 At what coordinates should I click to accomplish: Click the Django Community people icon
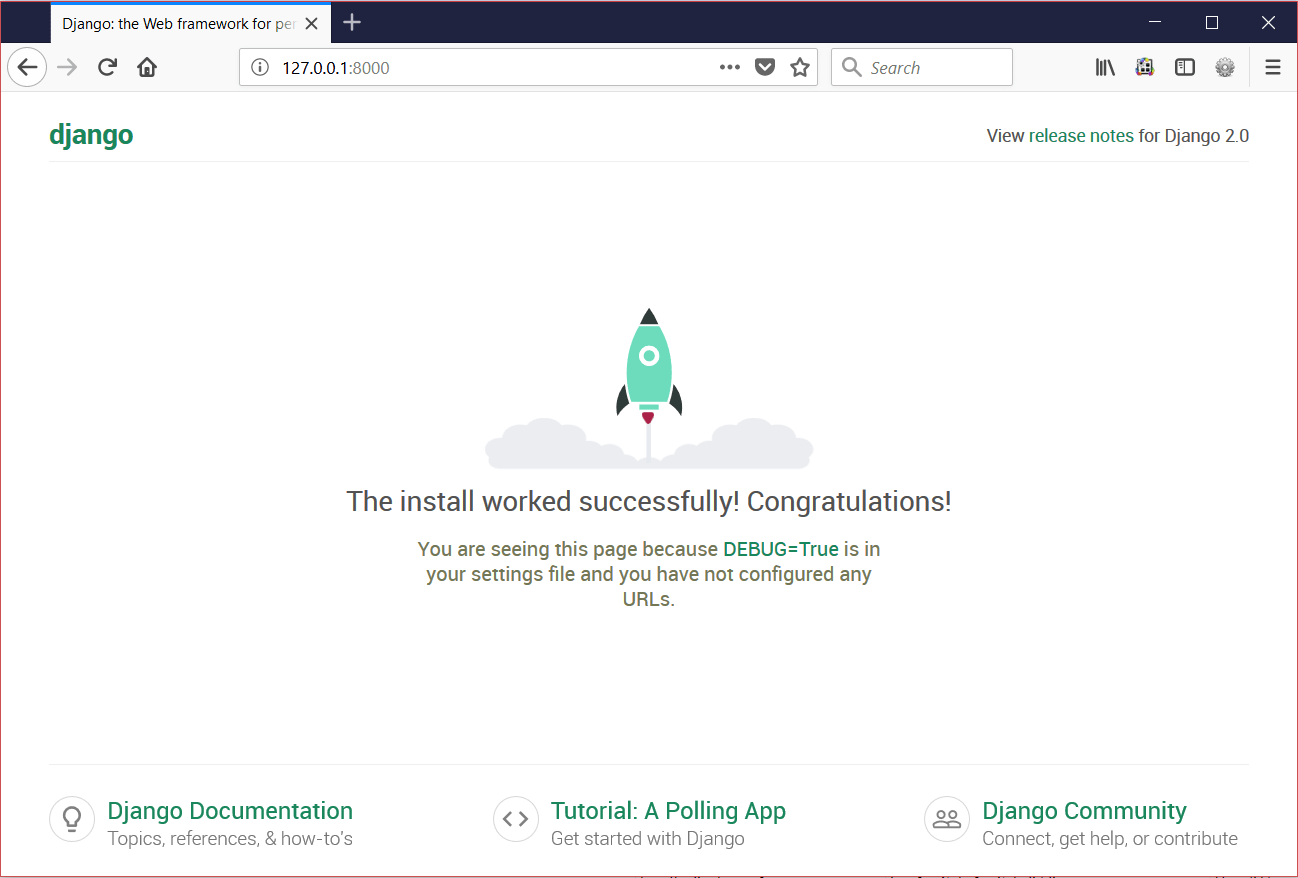(946, 818)
